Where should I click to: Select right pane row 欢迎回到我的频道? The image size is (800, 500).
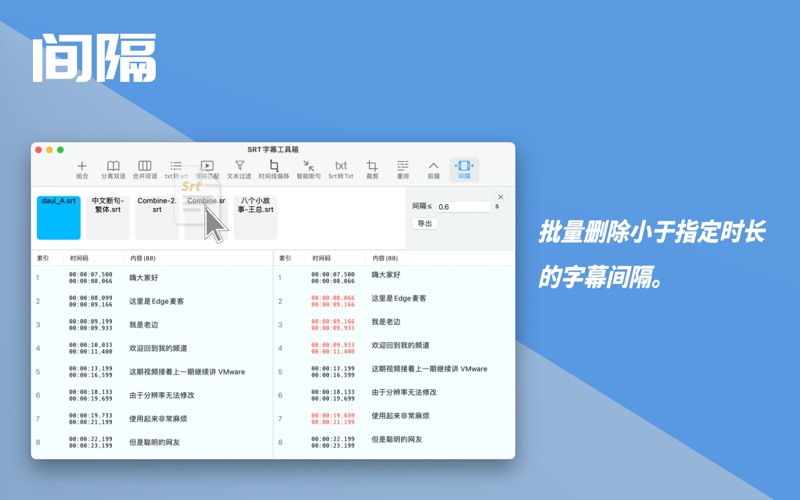394,348
